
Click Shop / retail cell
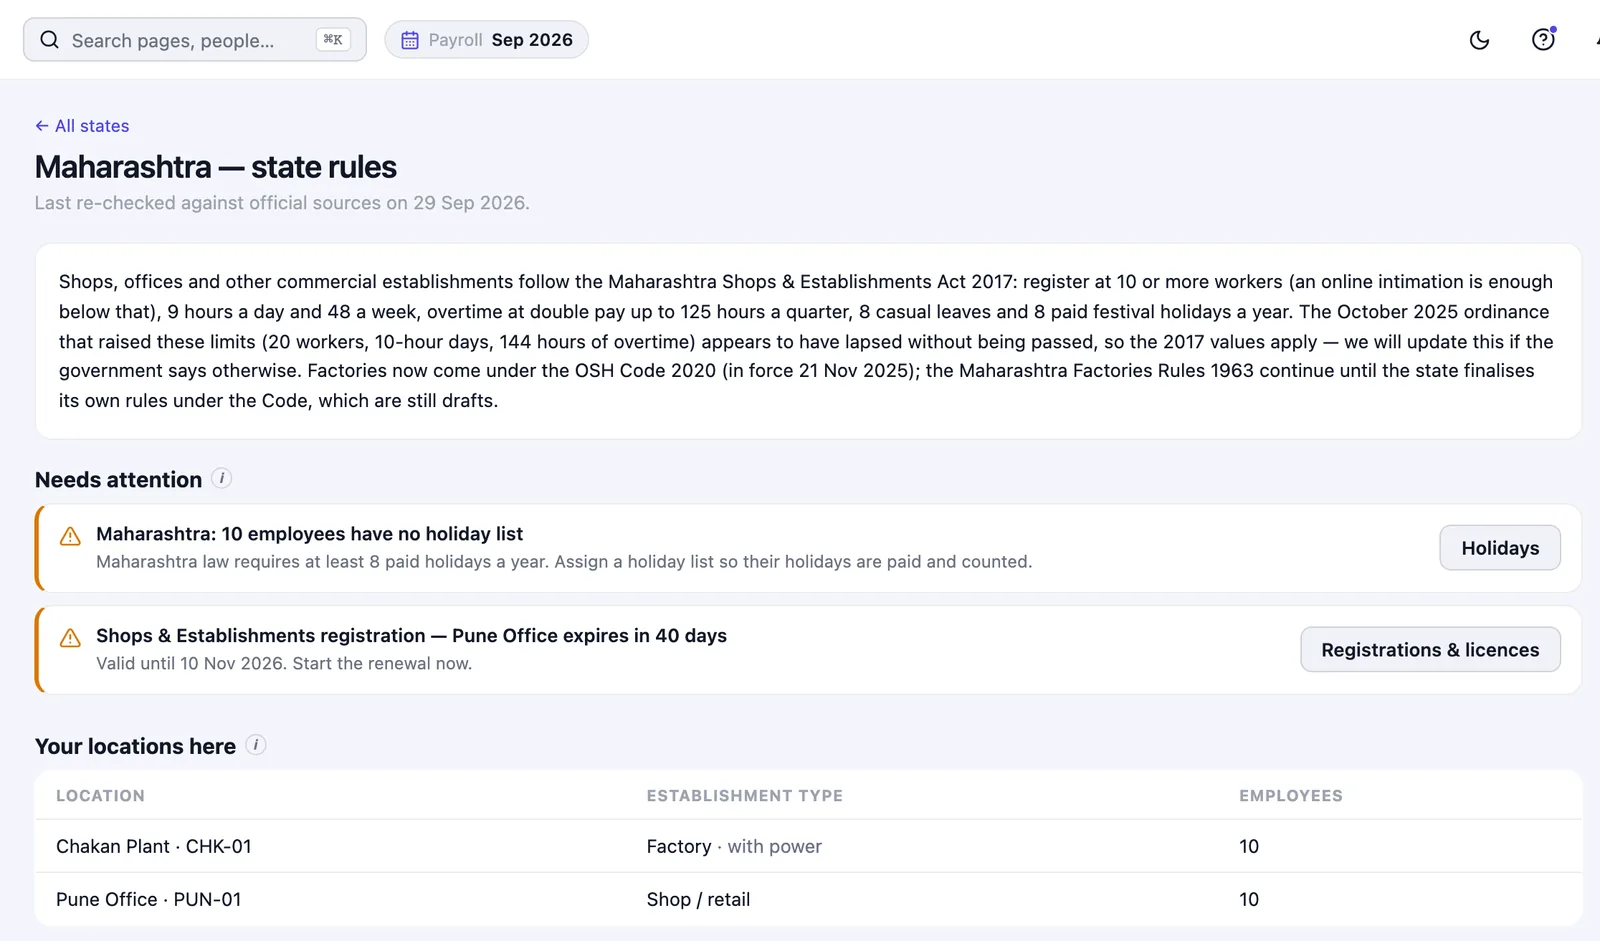(x=698, y=899)
